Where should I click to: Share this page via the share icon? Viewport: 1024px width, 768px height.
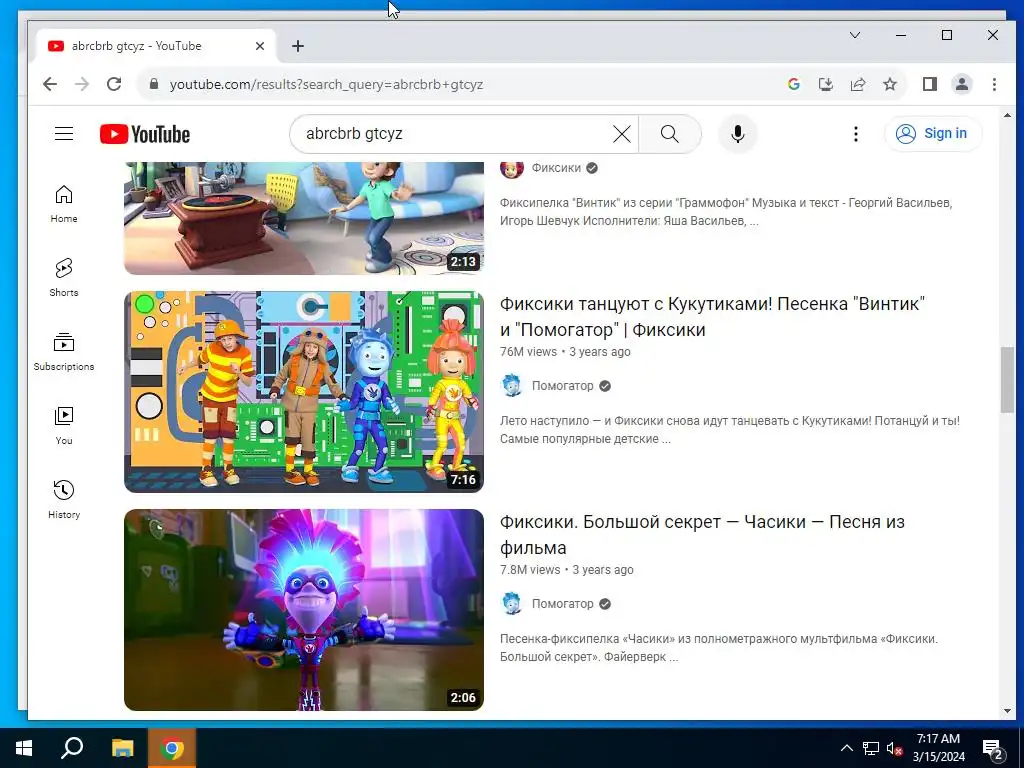(857, 84)
